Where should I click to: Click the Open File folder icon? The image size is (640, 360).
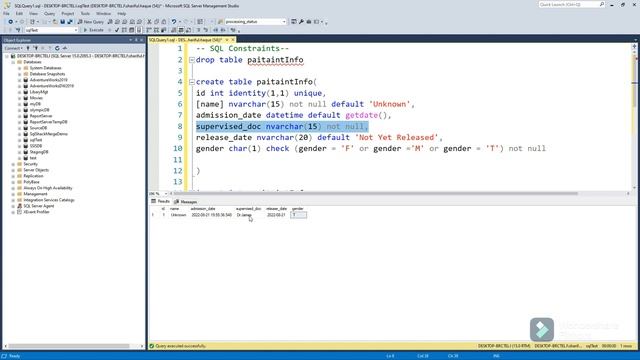[x=55, y=22]
